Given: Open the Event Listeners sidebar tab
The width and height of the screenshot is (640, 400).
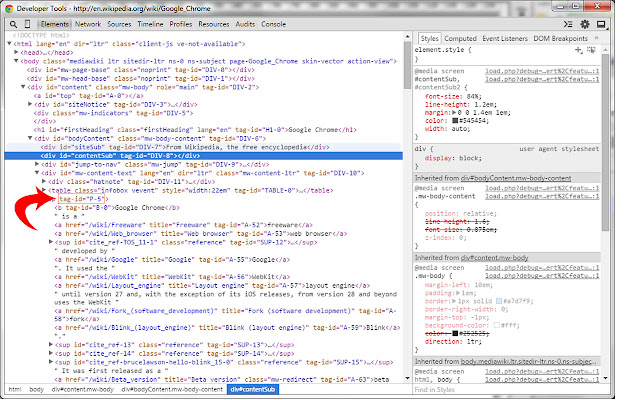Looking at the screenshot, I should pos(505,38).
